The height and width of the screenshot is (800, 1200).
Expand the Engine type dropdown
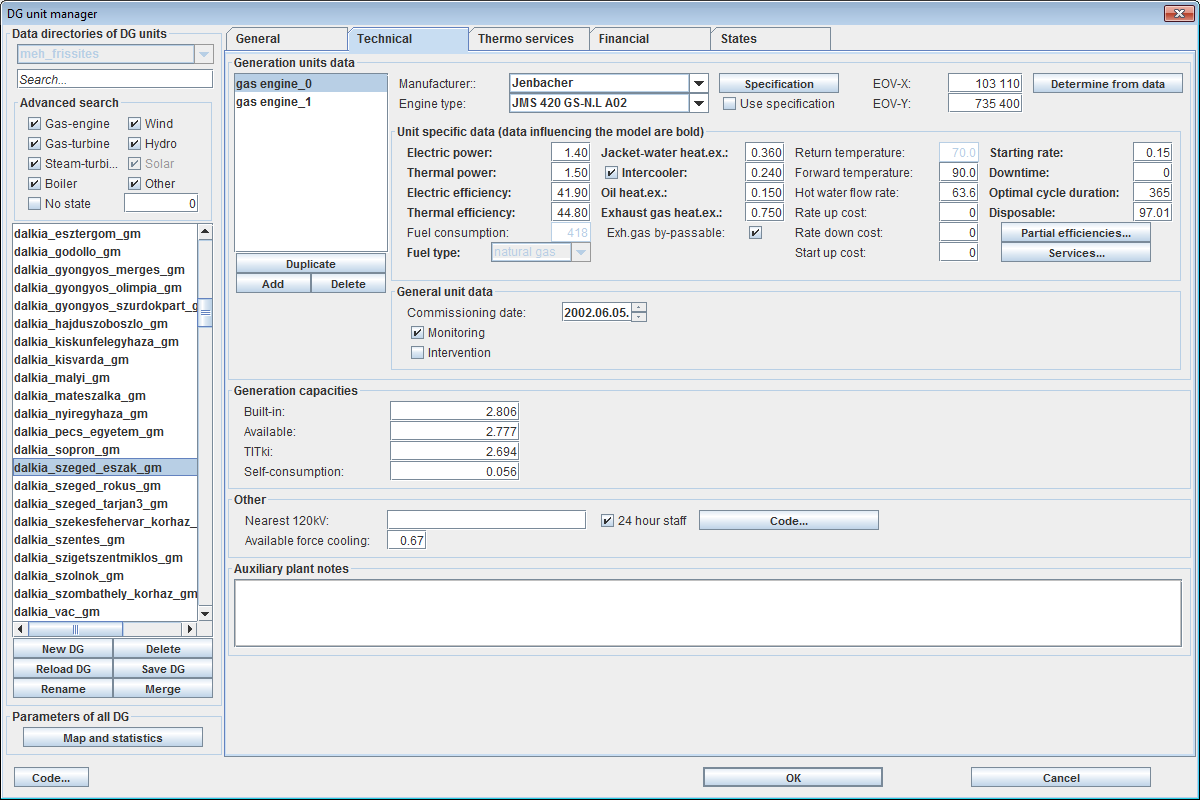tap(699, 103)
